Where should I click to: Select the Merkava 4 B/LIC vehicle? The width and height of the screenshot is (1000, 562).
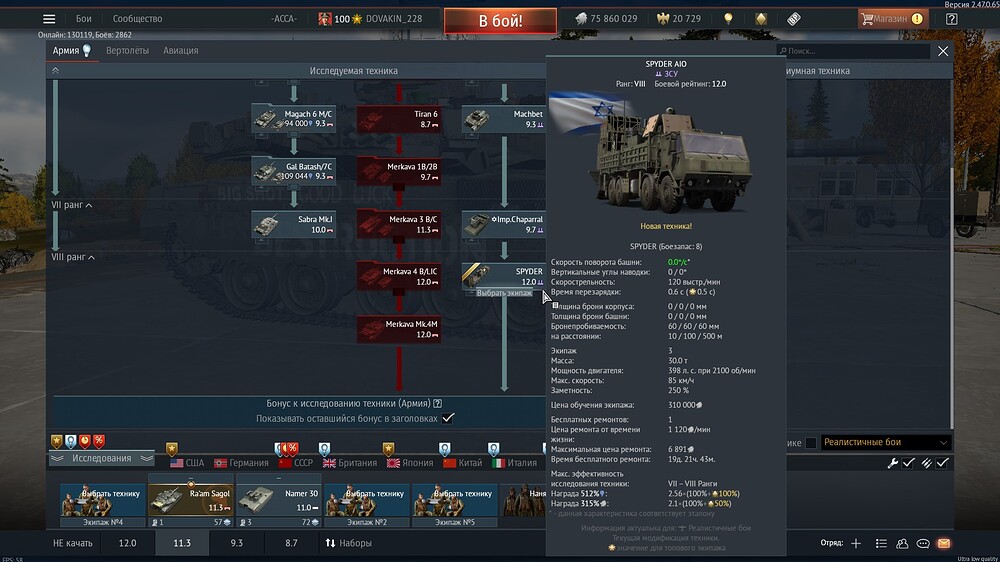click(399, 276)
